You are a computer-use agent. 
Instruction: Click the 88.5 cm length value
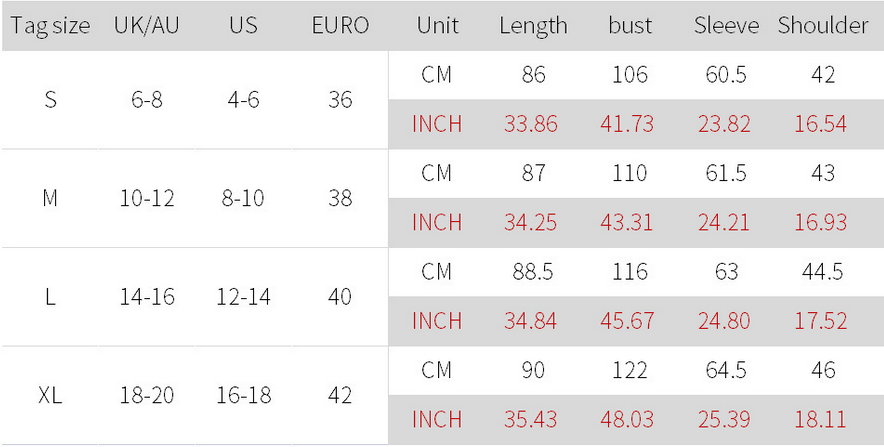(531, 272)
